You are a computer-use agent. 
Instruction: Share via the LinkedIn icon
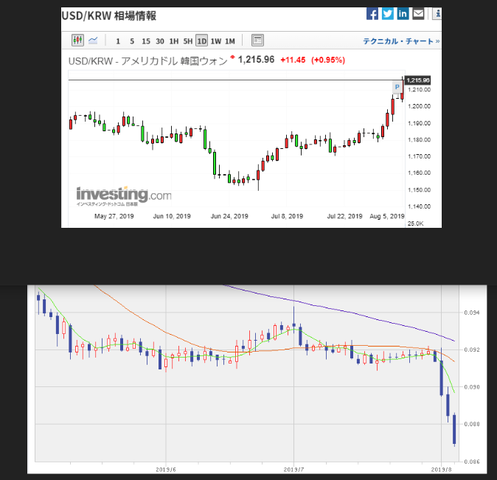[403, 14]
